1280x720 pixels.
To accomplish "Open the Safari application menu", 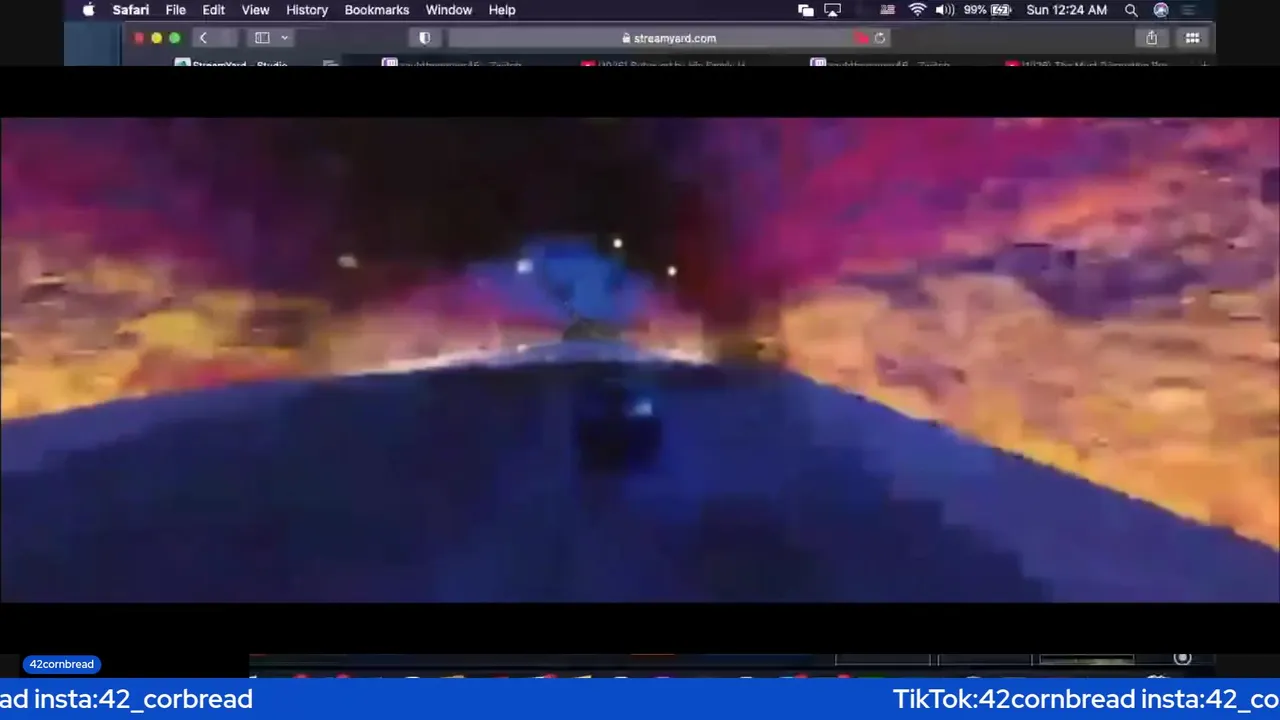I will point(130,10).
